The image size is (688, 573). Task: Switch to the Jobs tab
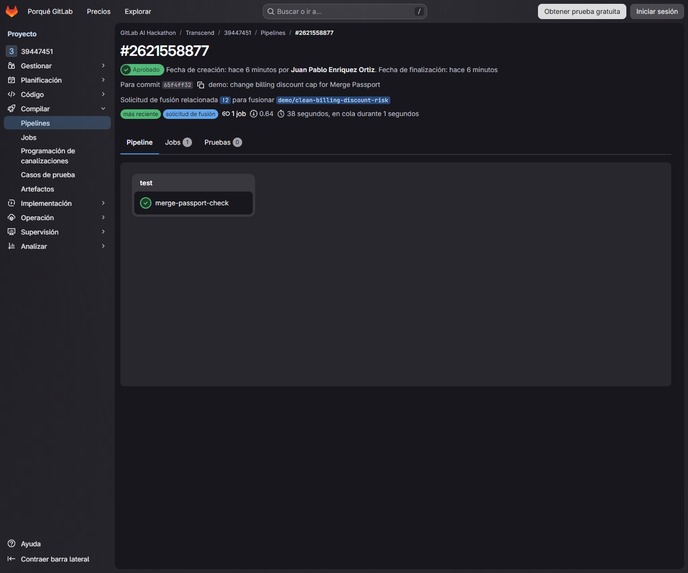click(178, 143)
